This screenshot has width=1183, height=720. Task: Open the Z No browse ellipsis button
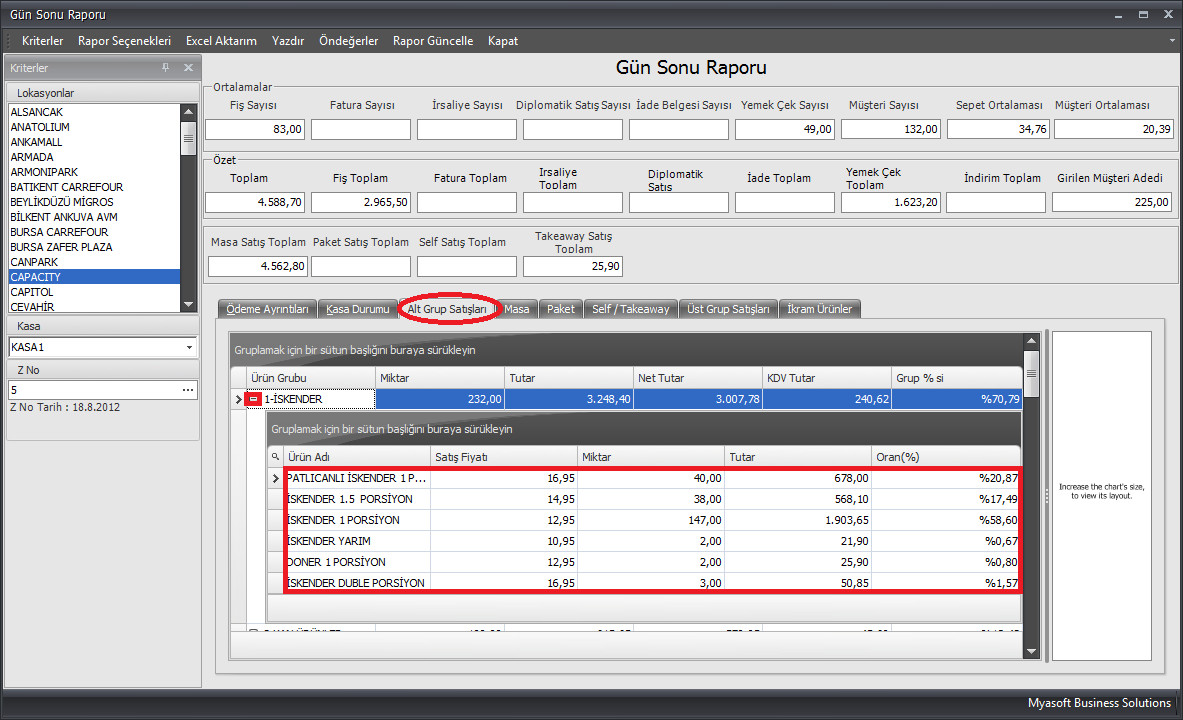[188, 389]
